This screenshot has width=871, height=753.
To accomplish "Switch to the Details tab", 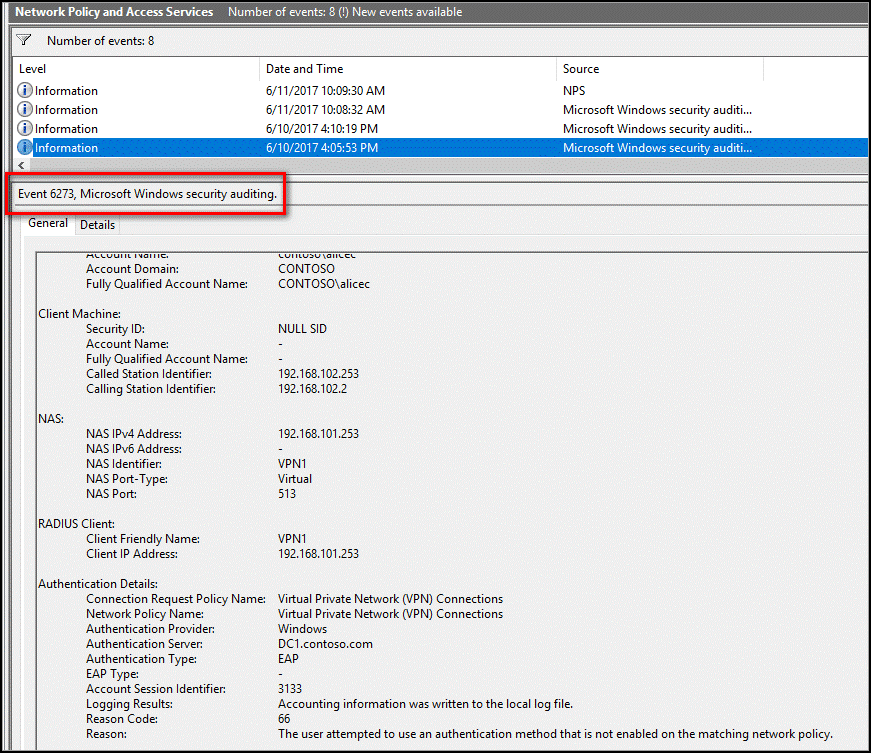I will (x=97, y=224).
